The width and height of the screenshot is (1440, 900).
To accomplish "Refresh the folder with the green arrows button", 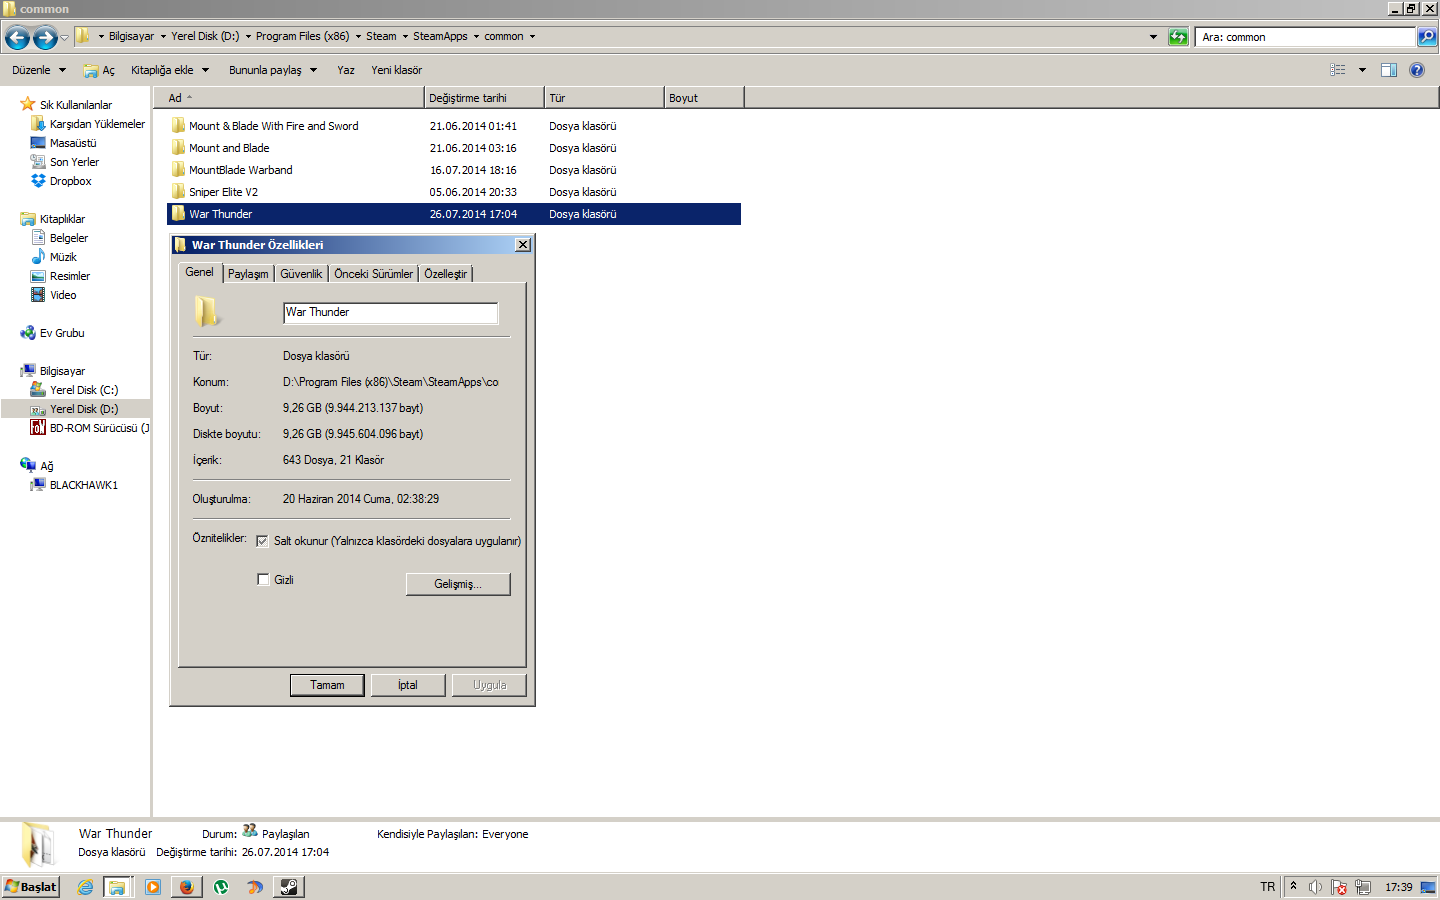I will click(x=1178, y=37).
